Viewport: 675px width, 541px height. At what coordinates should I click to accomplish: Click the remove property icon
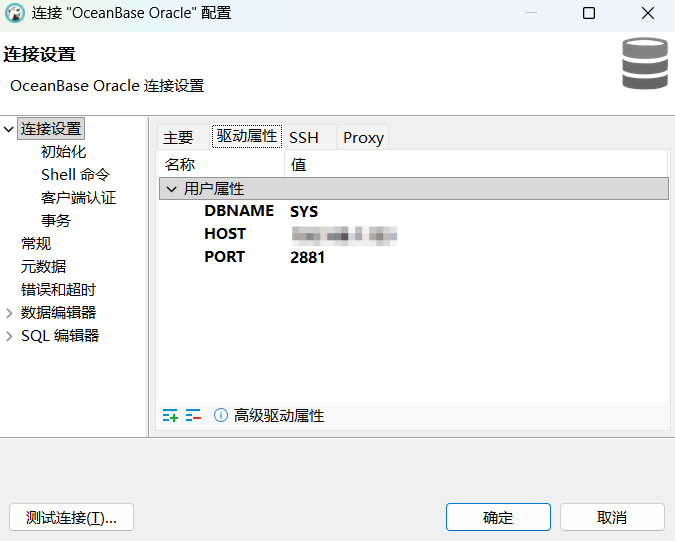(x=193, y=415)
